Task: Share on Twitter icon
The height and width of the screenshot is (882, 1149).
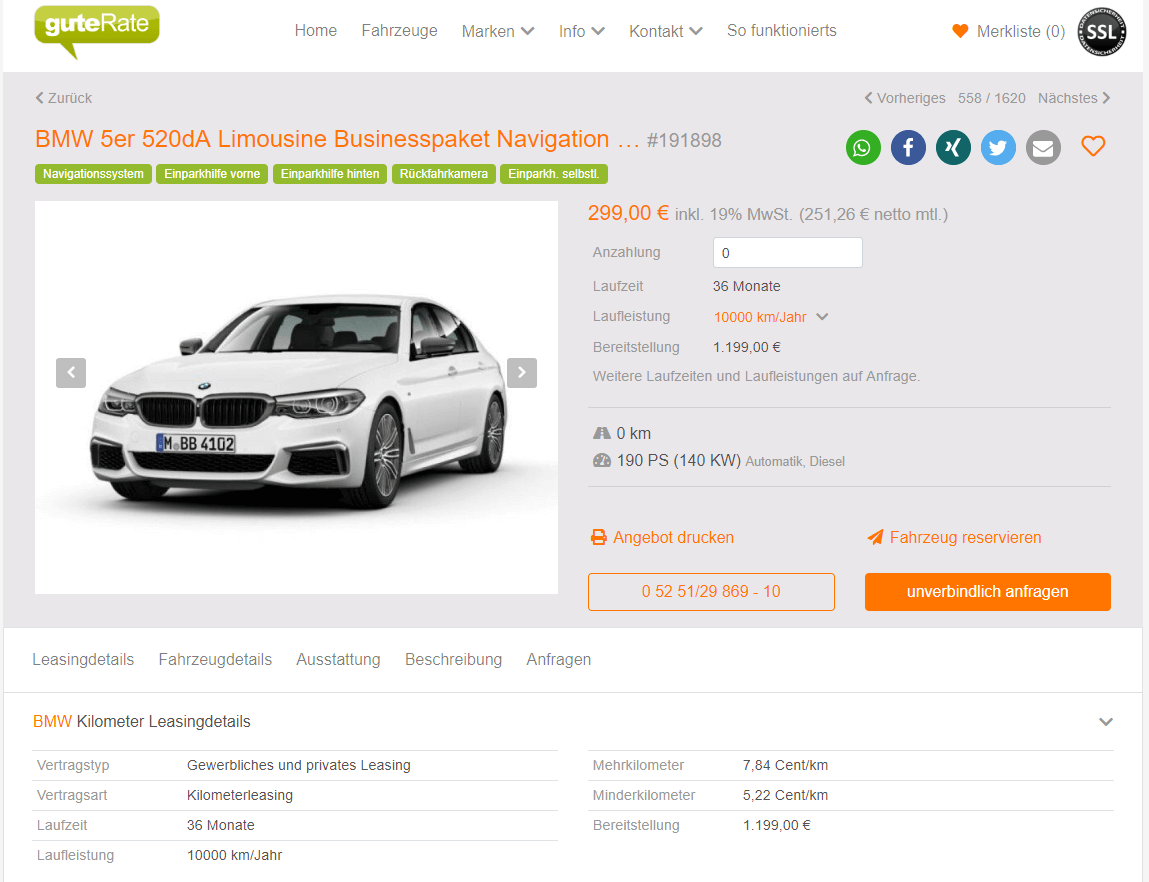Action: pos(998,147)
